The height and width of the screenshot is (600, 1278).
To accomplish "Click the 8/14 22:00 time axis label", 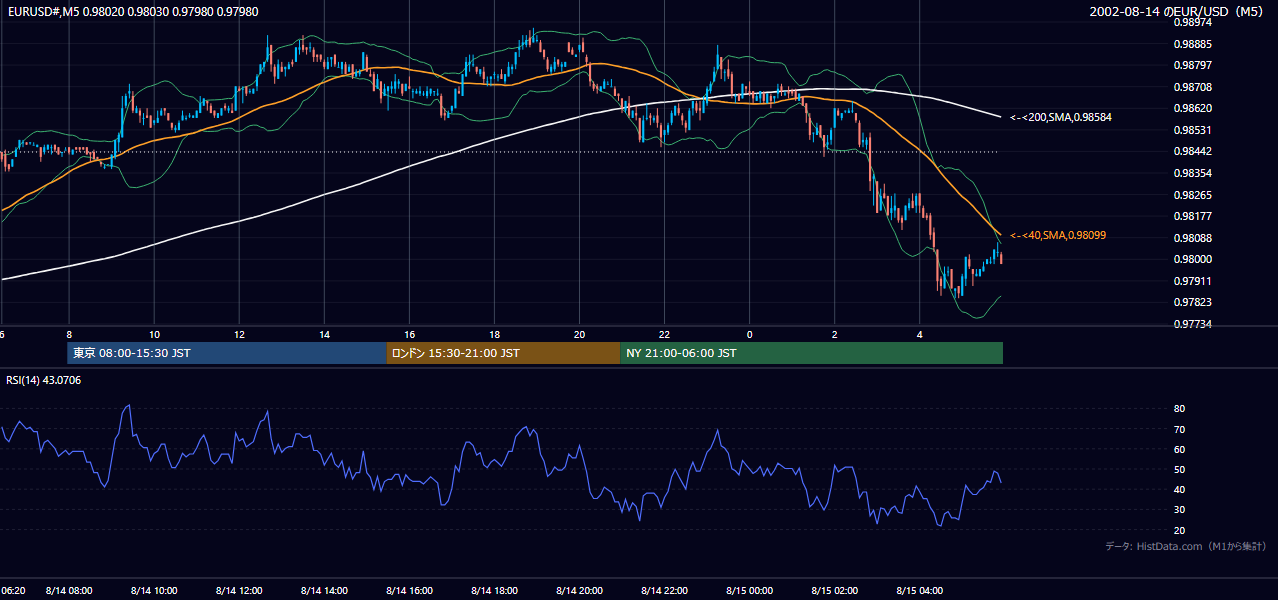I will [664, 591].
